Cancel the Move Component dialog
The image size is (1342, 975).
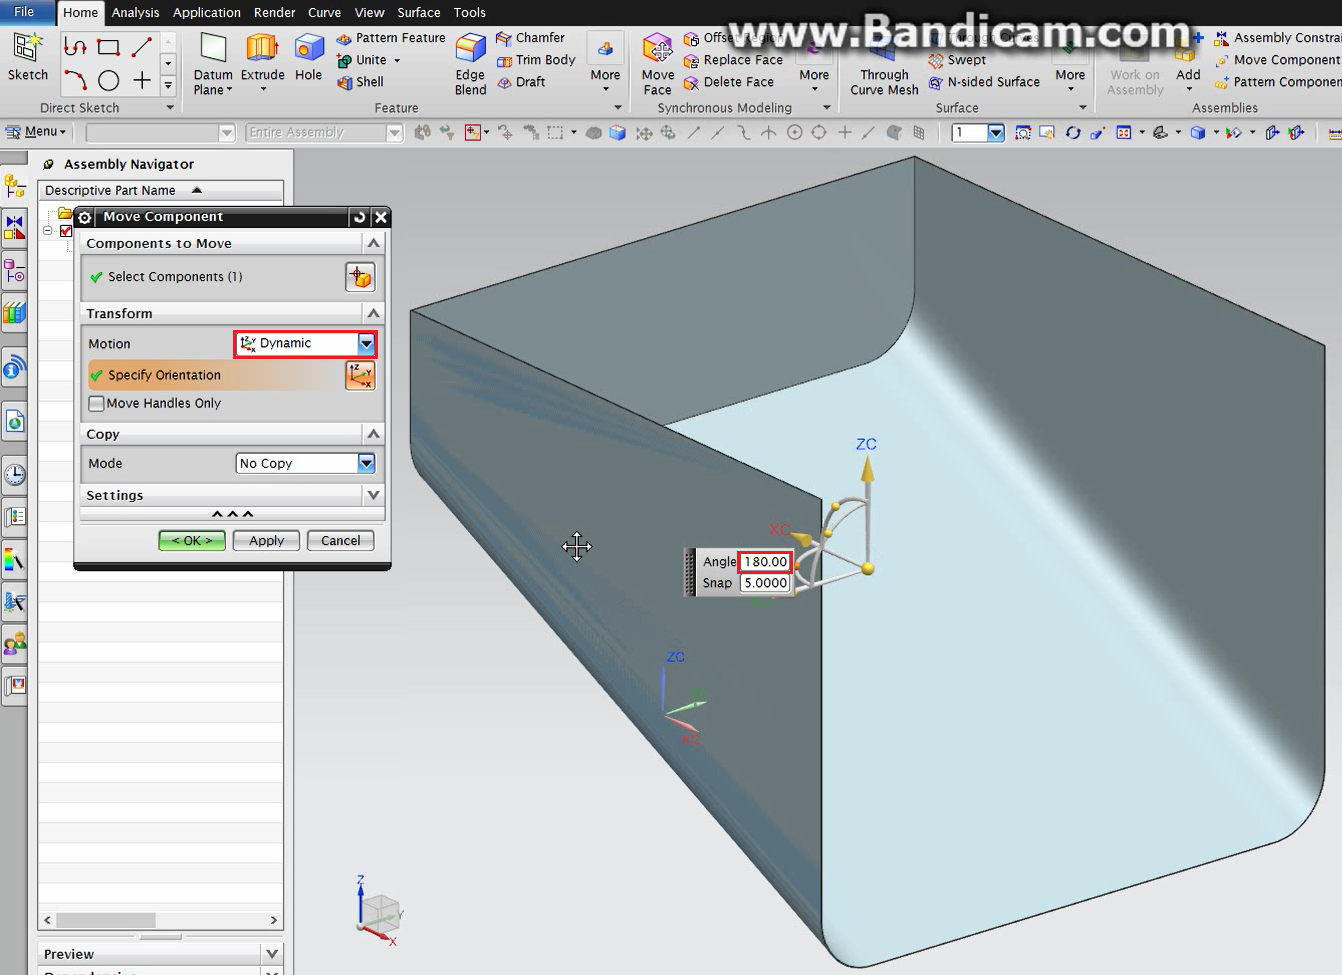pos(341,540)
